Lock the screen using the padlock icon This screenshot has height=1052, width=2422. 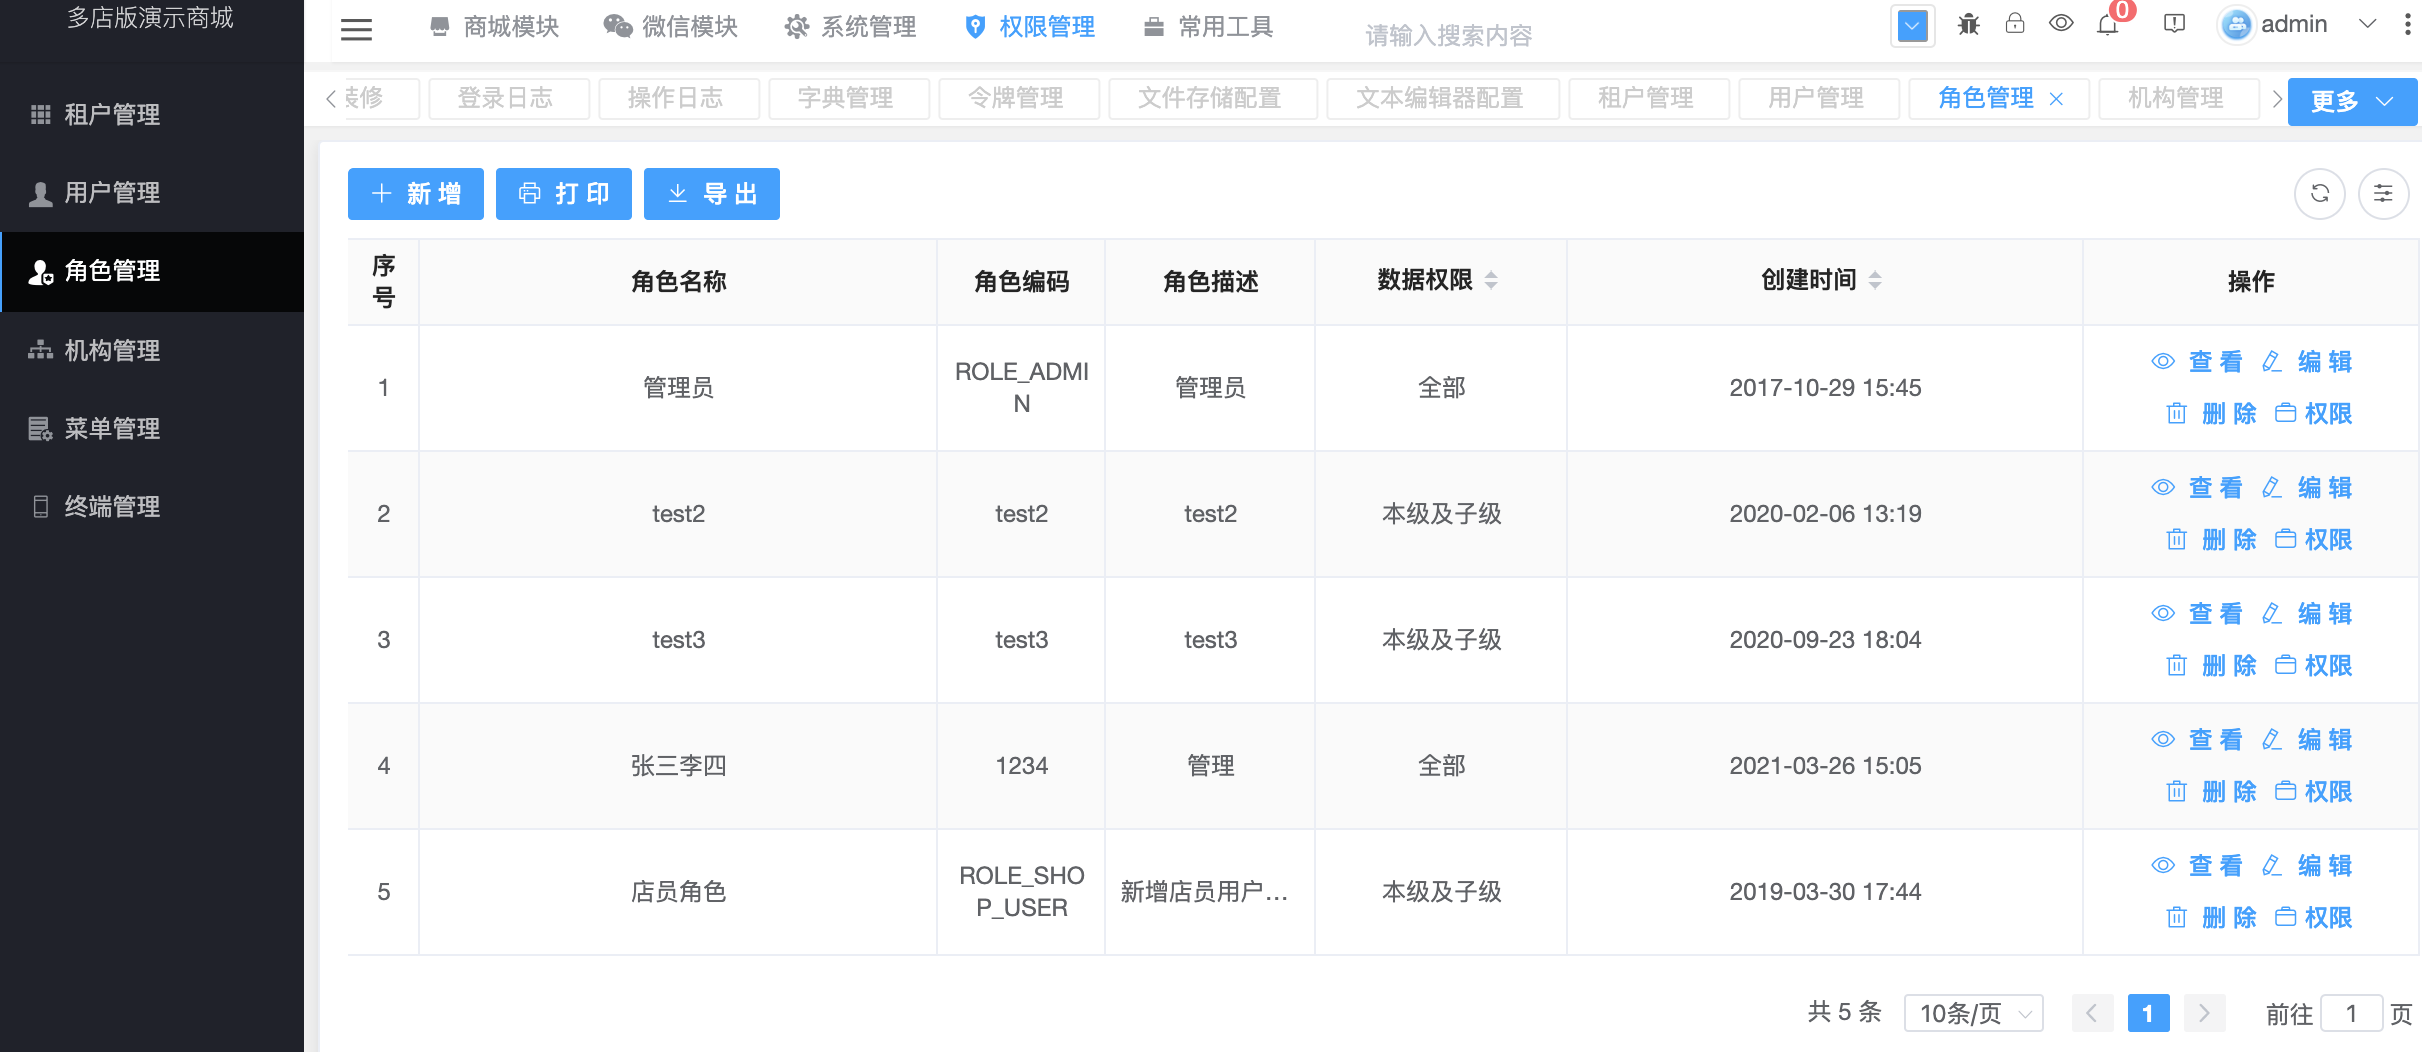pyautogui.click(x=2013, y=24)
